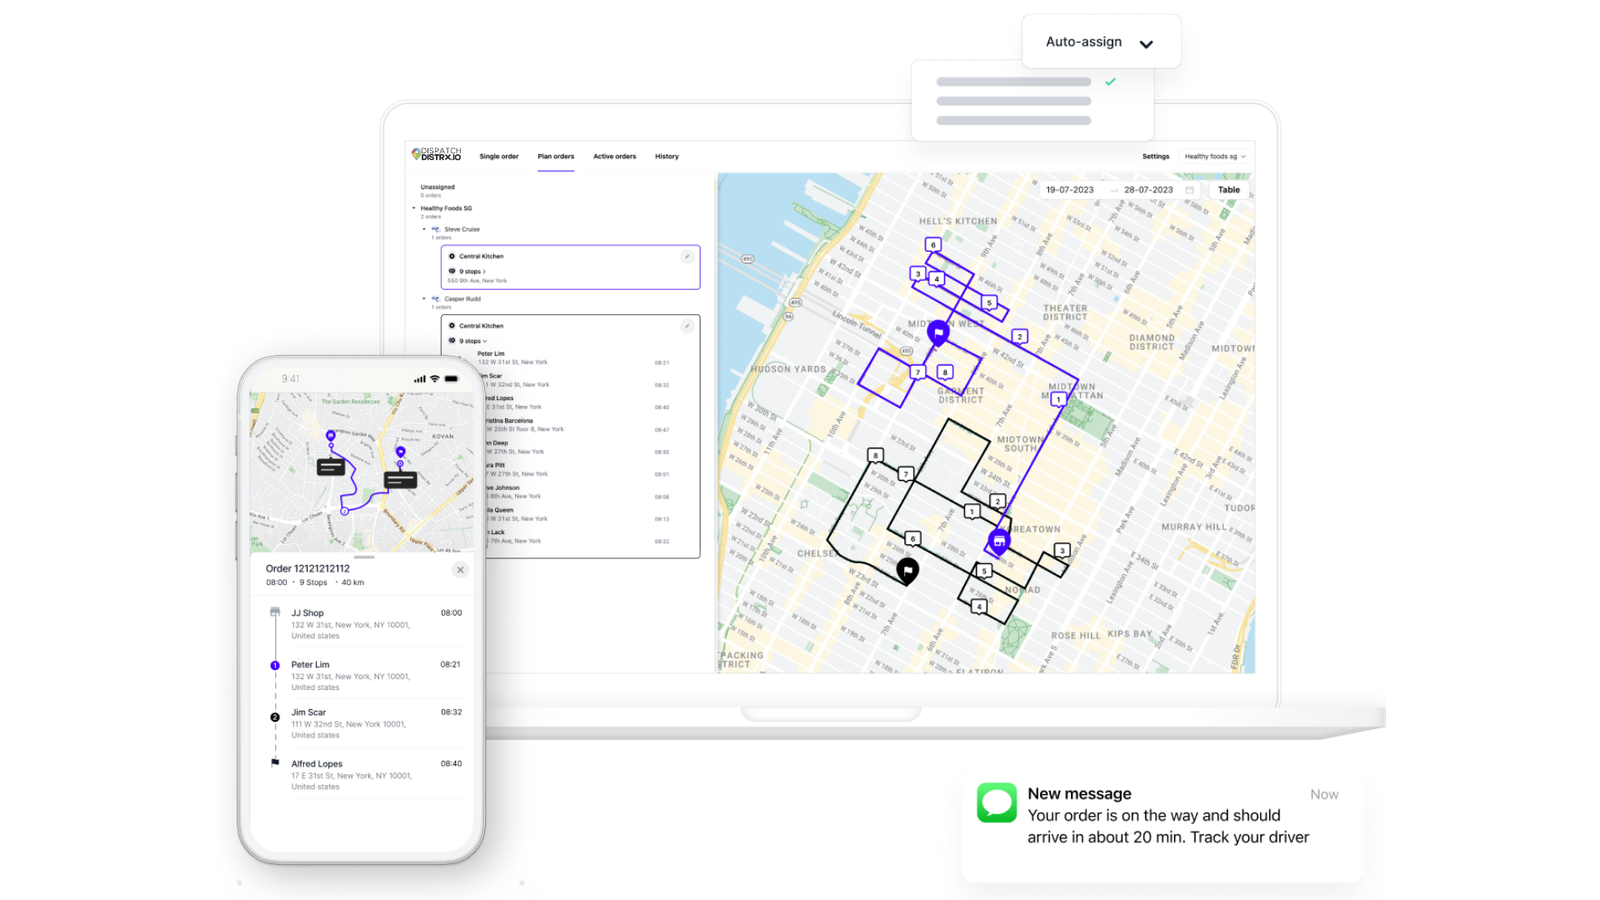Click the Table button above the map
Viewport: 1600px width, 900px height.
1228,189
